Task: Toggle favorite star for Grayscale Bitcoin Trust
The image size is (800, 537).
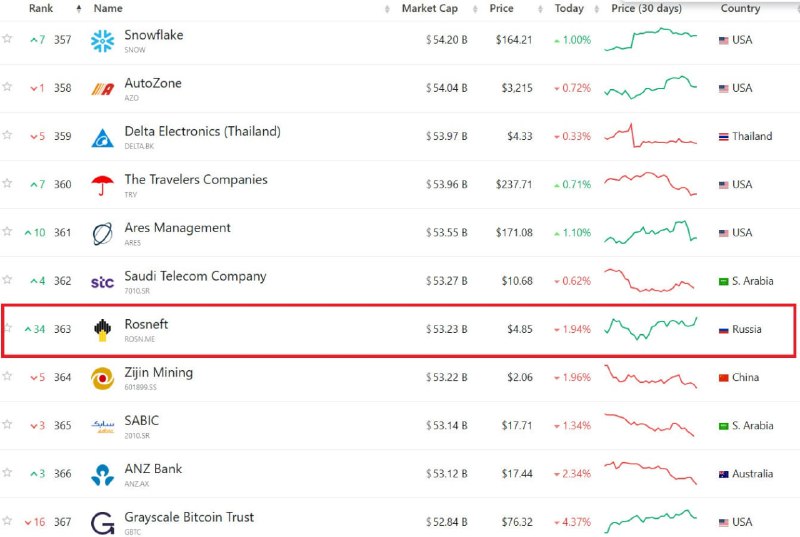Action: (7, 520)
